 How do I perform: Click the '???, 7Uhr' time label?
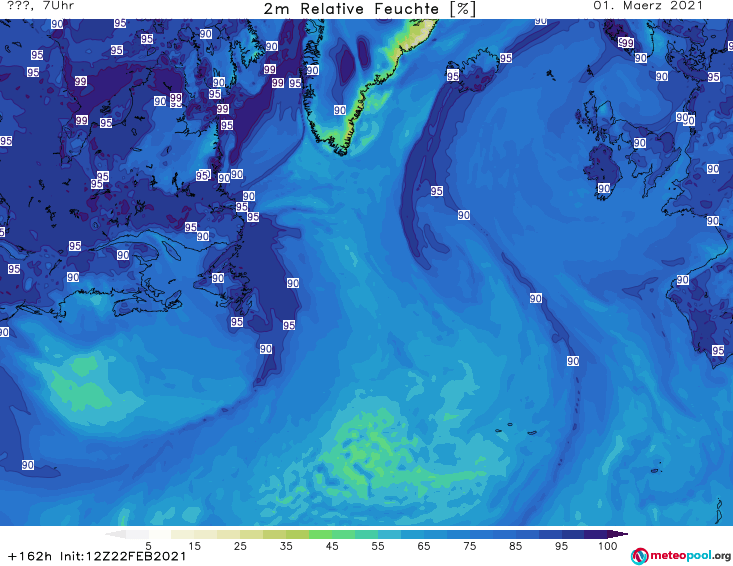click(41, 6)
